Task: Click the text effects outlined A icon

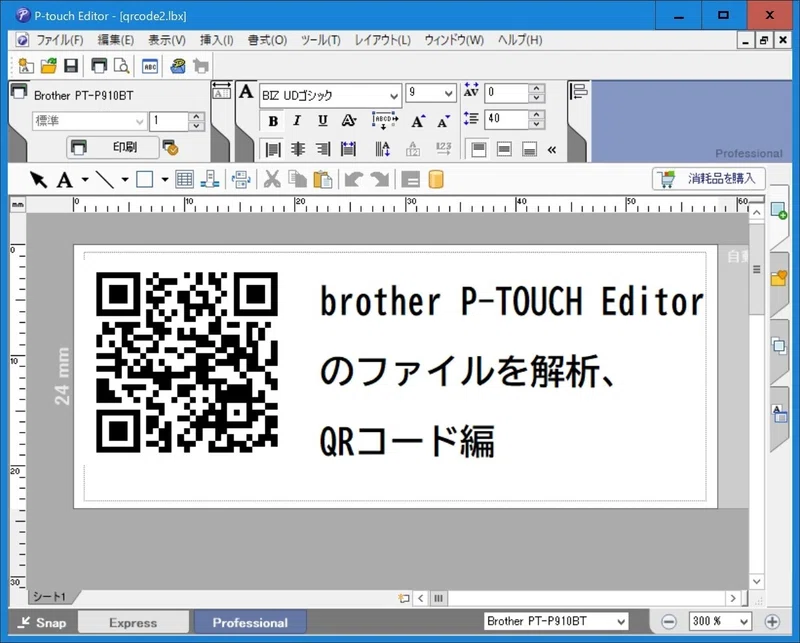Action: (x=348, y=121)
